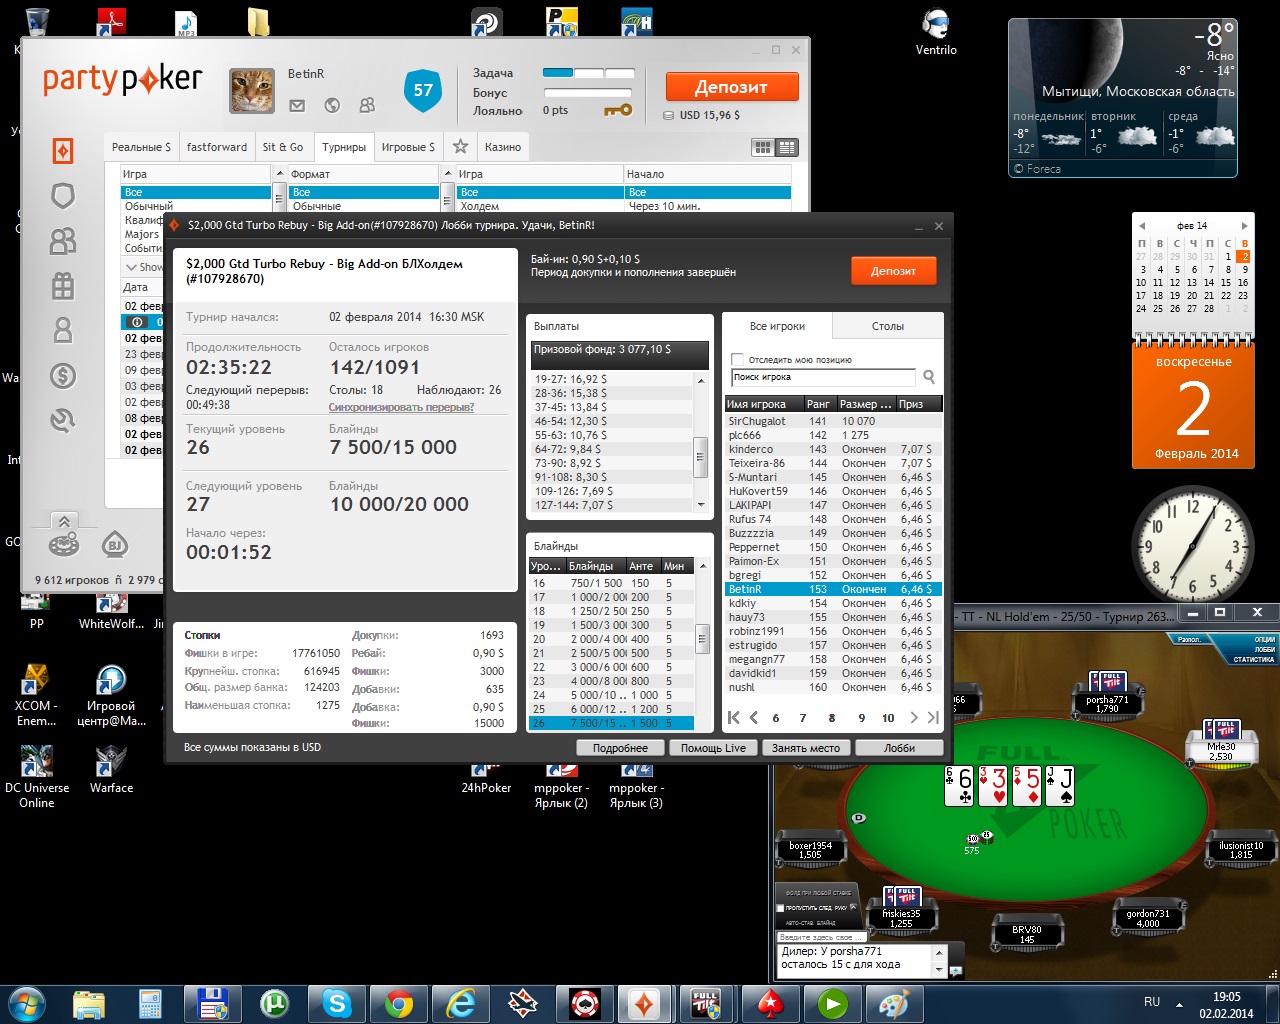Tick the track my position checkbox
The image size is (1280, 1024).
coord(737,359)
